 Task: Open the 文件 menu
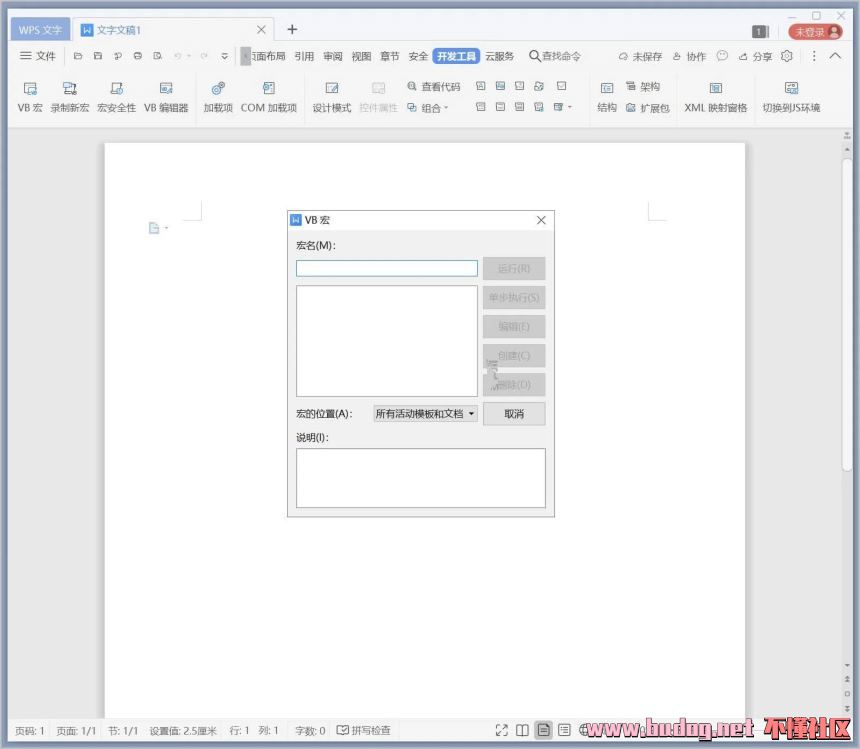(x=38, y=56)
